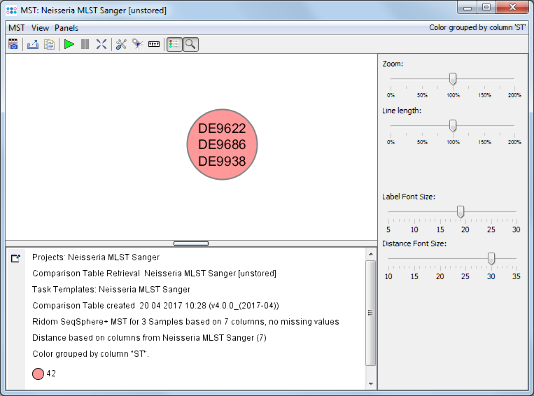534x396 pixels.
Task: Click the snapshot camera toolbar icon
Action: 13,44
